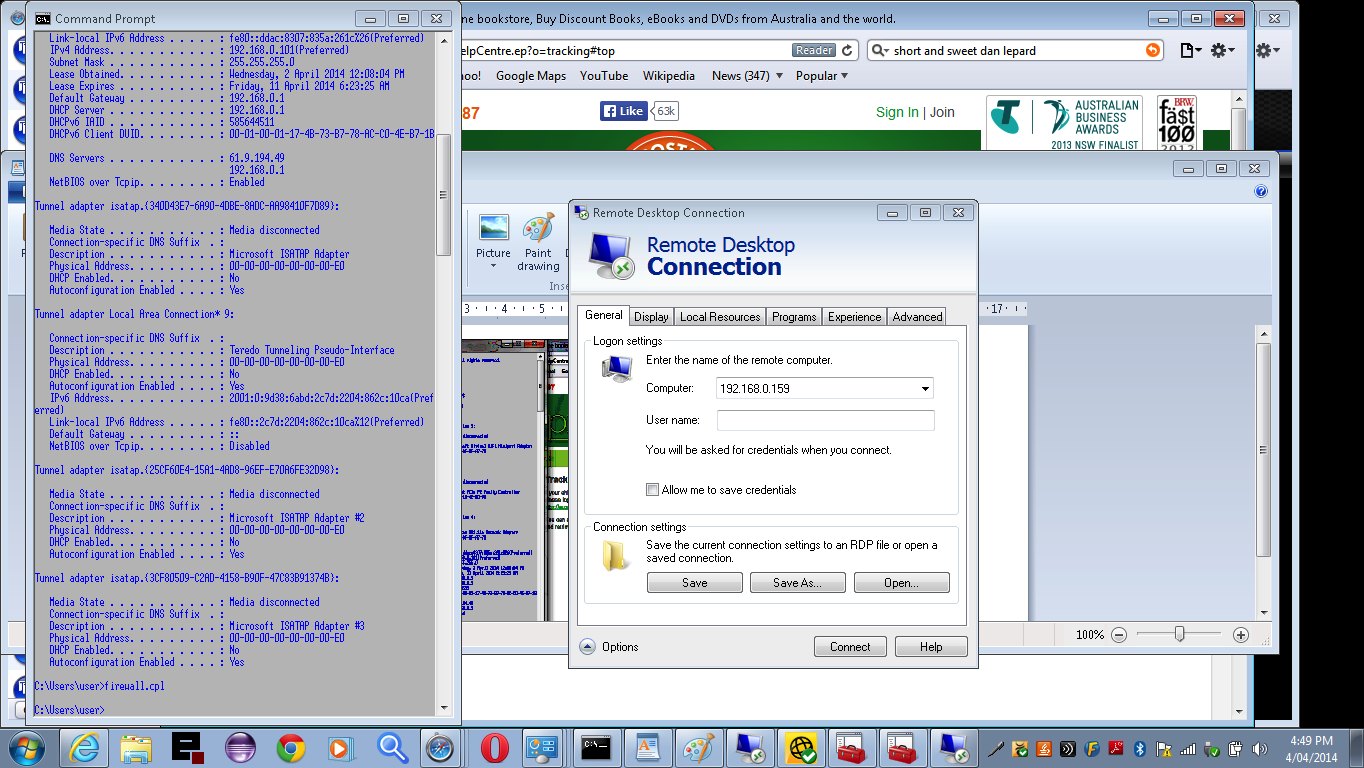The width and height of the screenshot is (1364, 768).
Task: Open the Popular bookmarks dropdown
Action: click(x=821, y=76)
